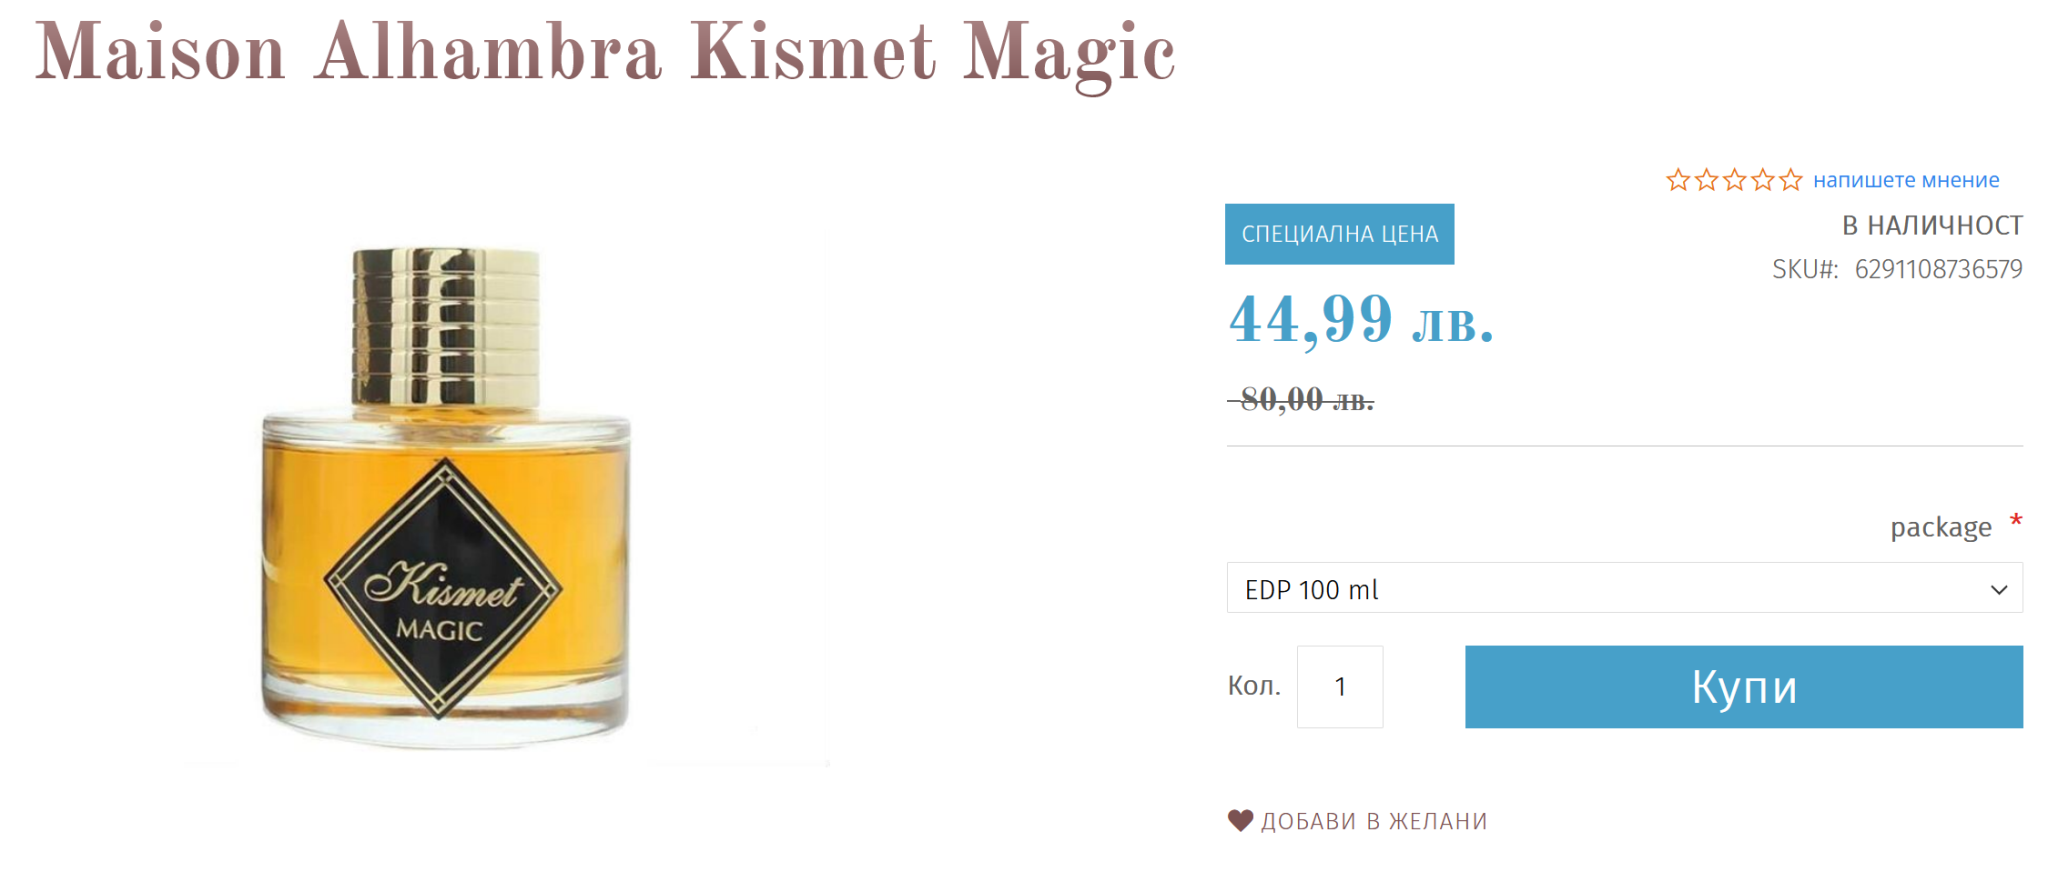Click the special price 44,99 лв.

[1361, 320]
